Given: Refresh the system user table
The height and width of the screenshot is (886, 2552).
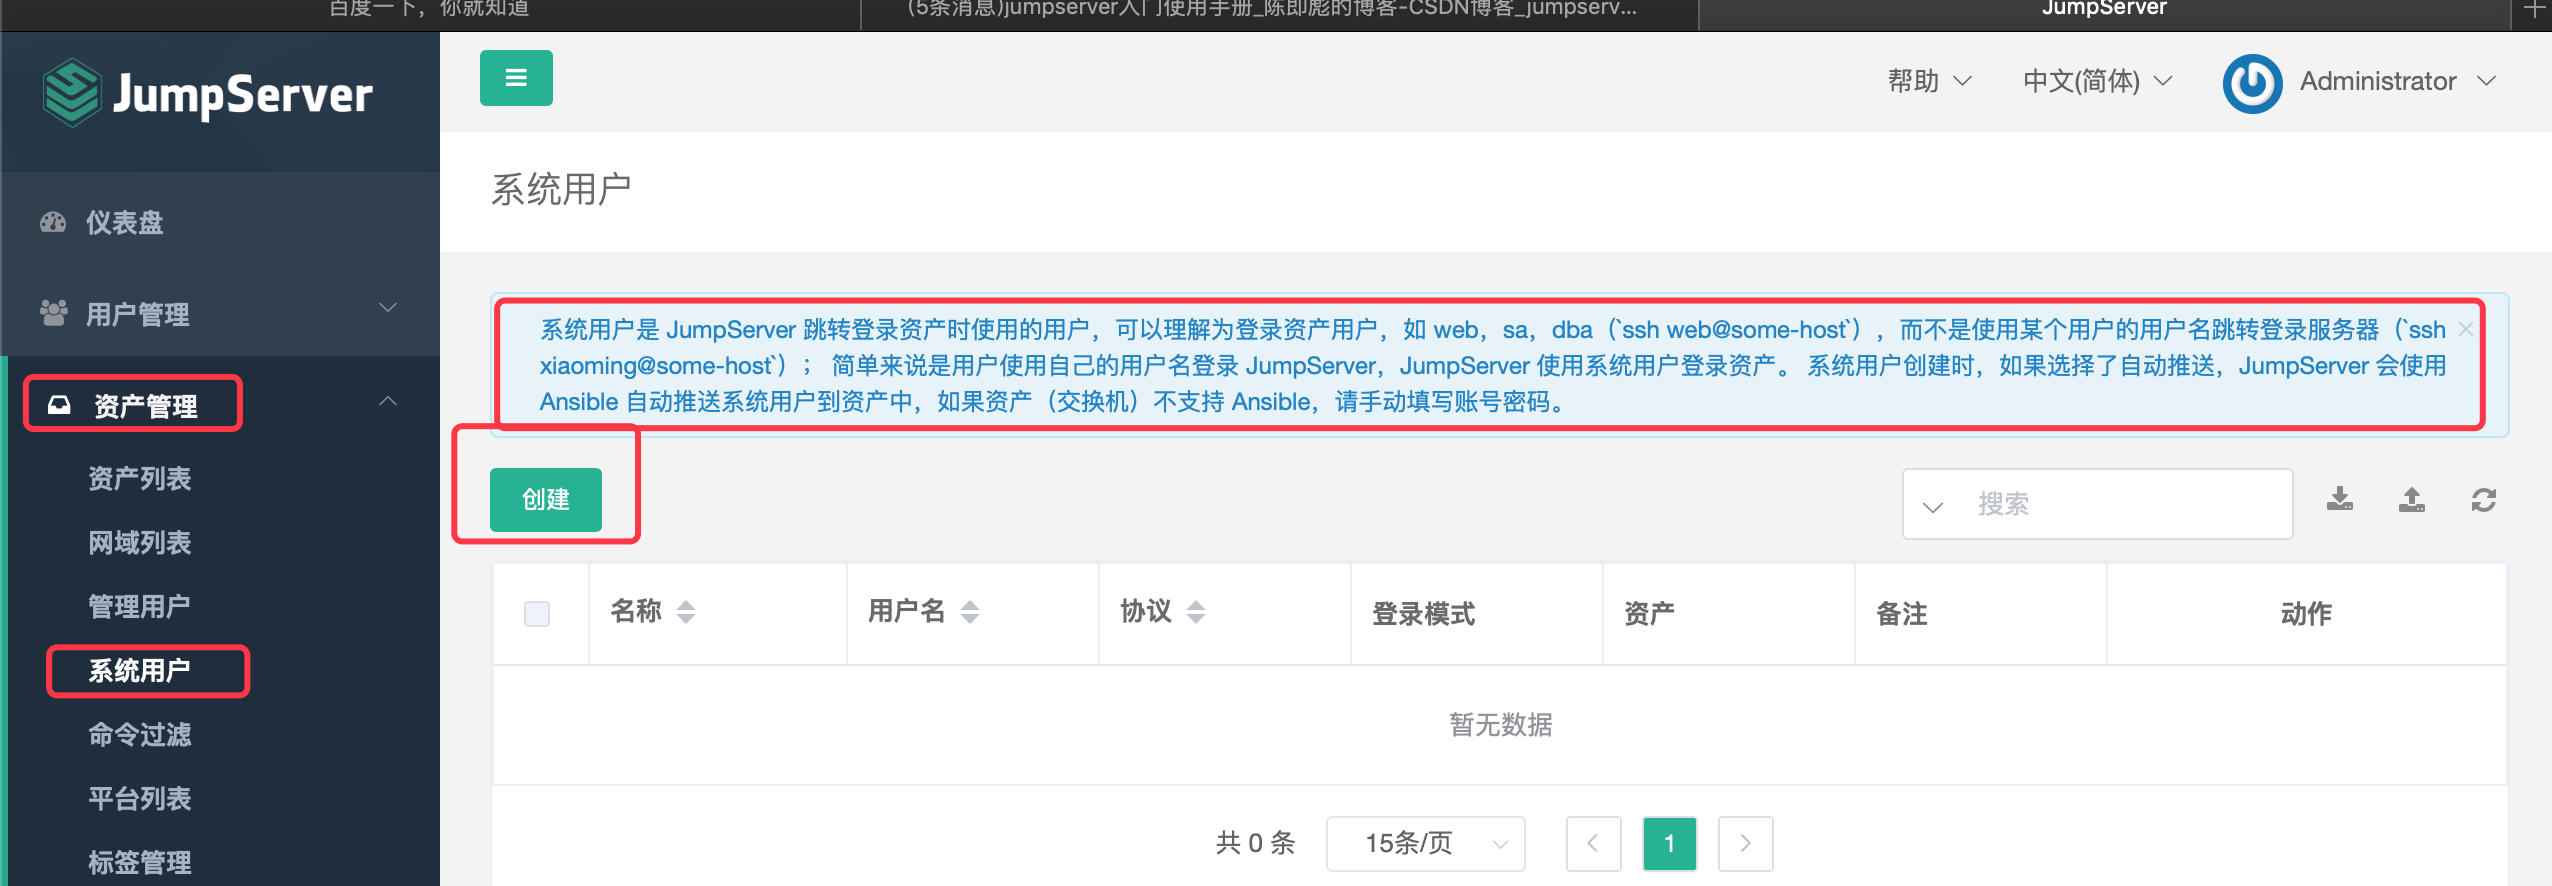Looking at the screenshot, I should coord(2484,499).
